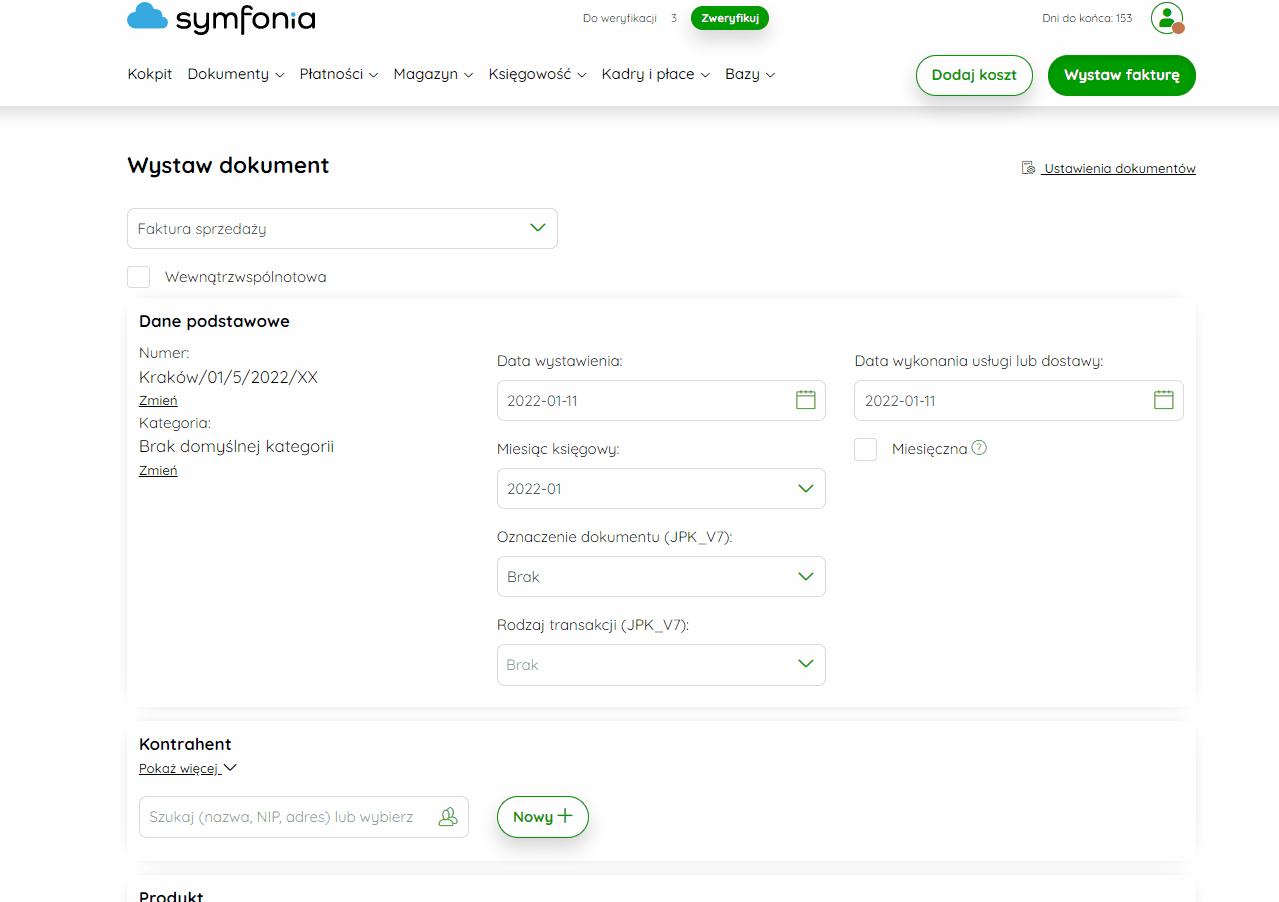Open calendar for Data wykonania usługi

[x=1164, y=400]
